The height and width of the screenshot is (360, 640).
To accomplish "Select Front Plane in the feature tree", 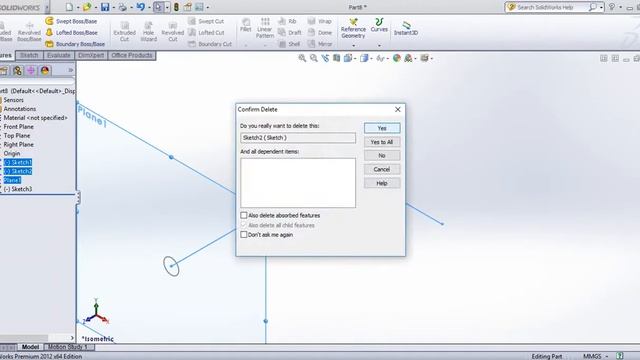I will point(18,127).
